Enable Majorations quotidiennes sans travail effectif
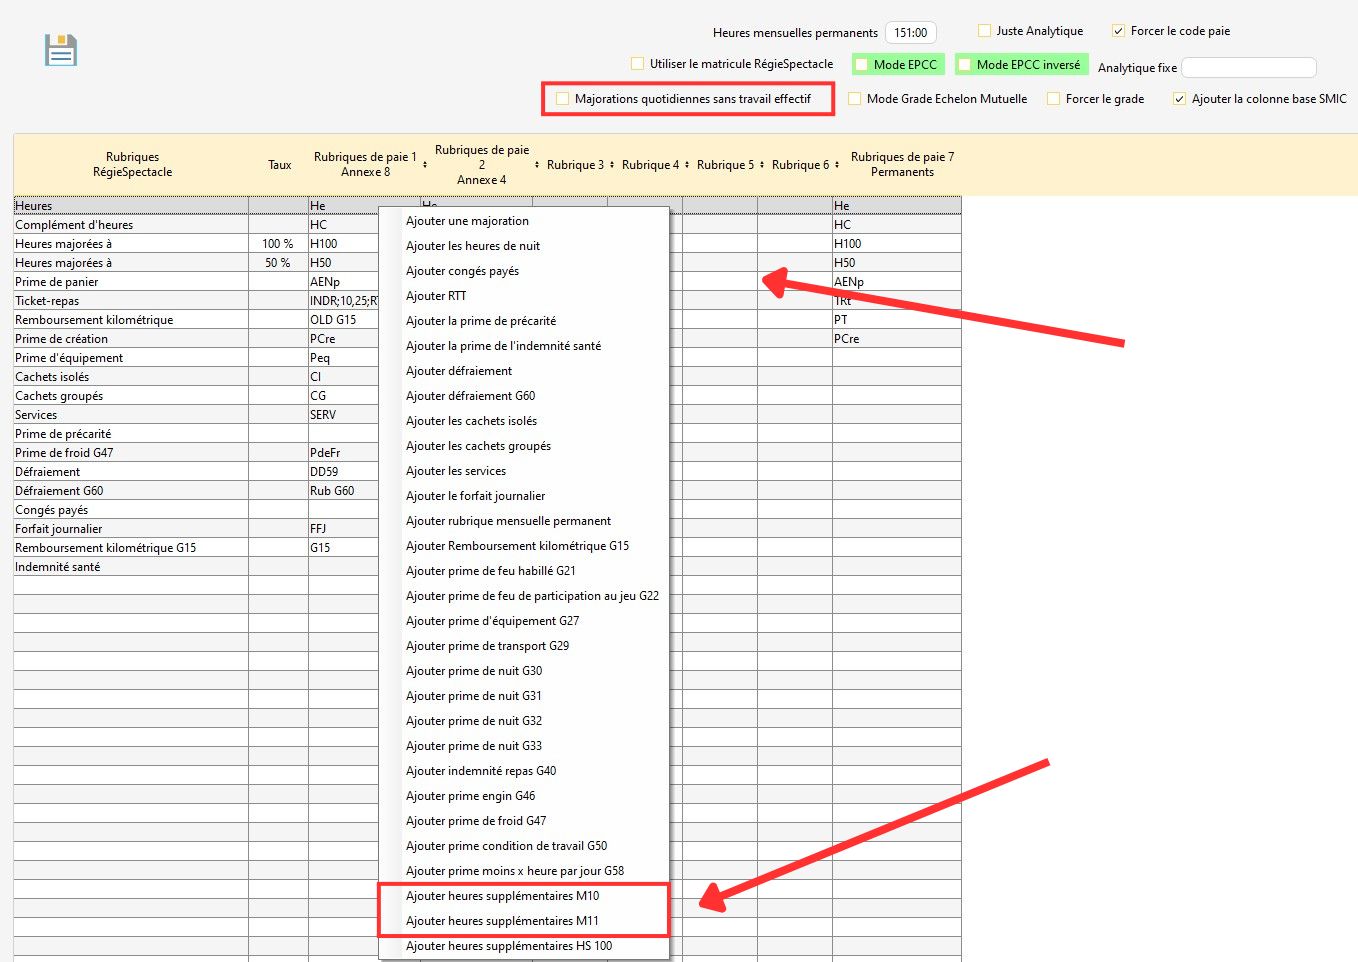 tap(563, 99)
